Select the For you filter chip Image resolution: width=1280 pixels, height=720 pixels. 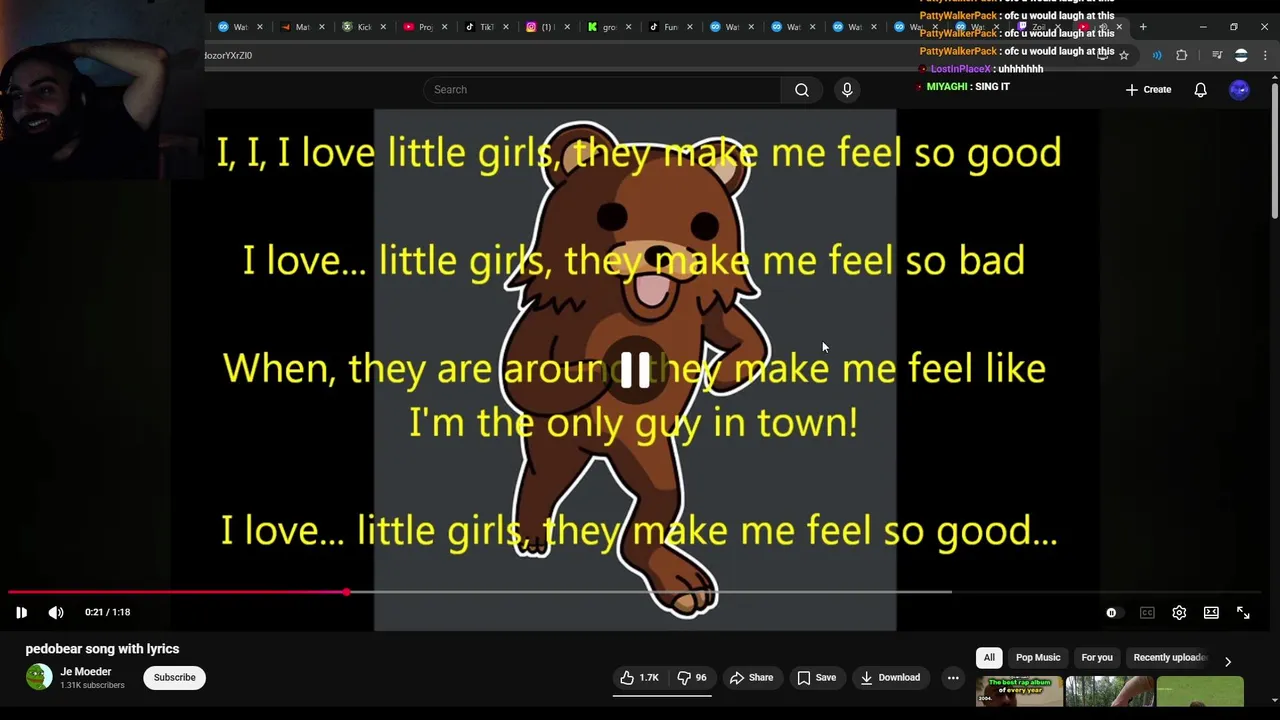coord(1097,658)
